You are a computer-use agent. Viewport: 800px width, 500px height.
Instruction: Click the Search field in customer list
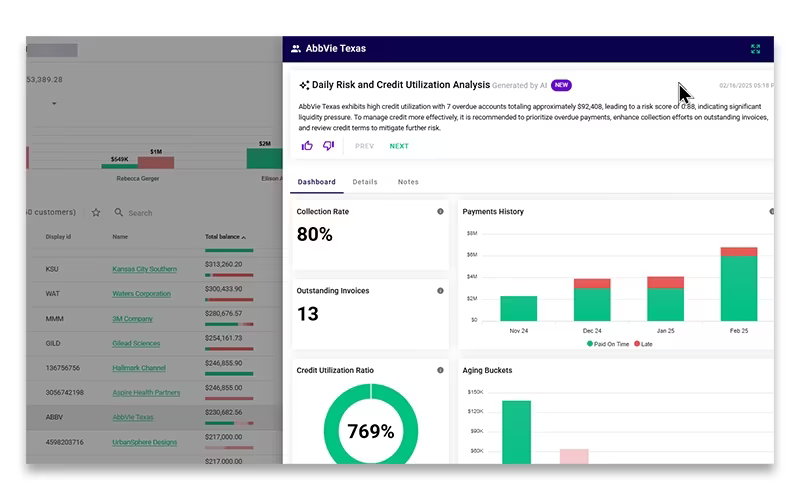click(x=140, y=213)
